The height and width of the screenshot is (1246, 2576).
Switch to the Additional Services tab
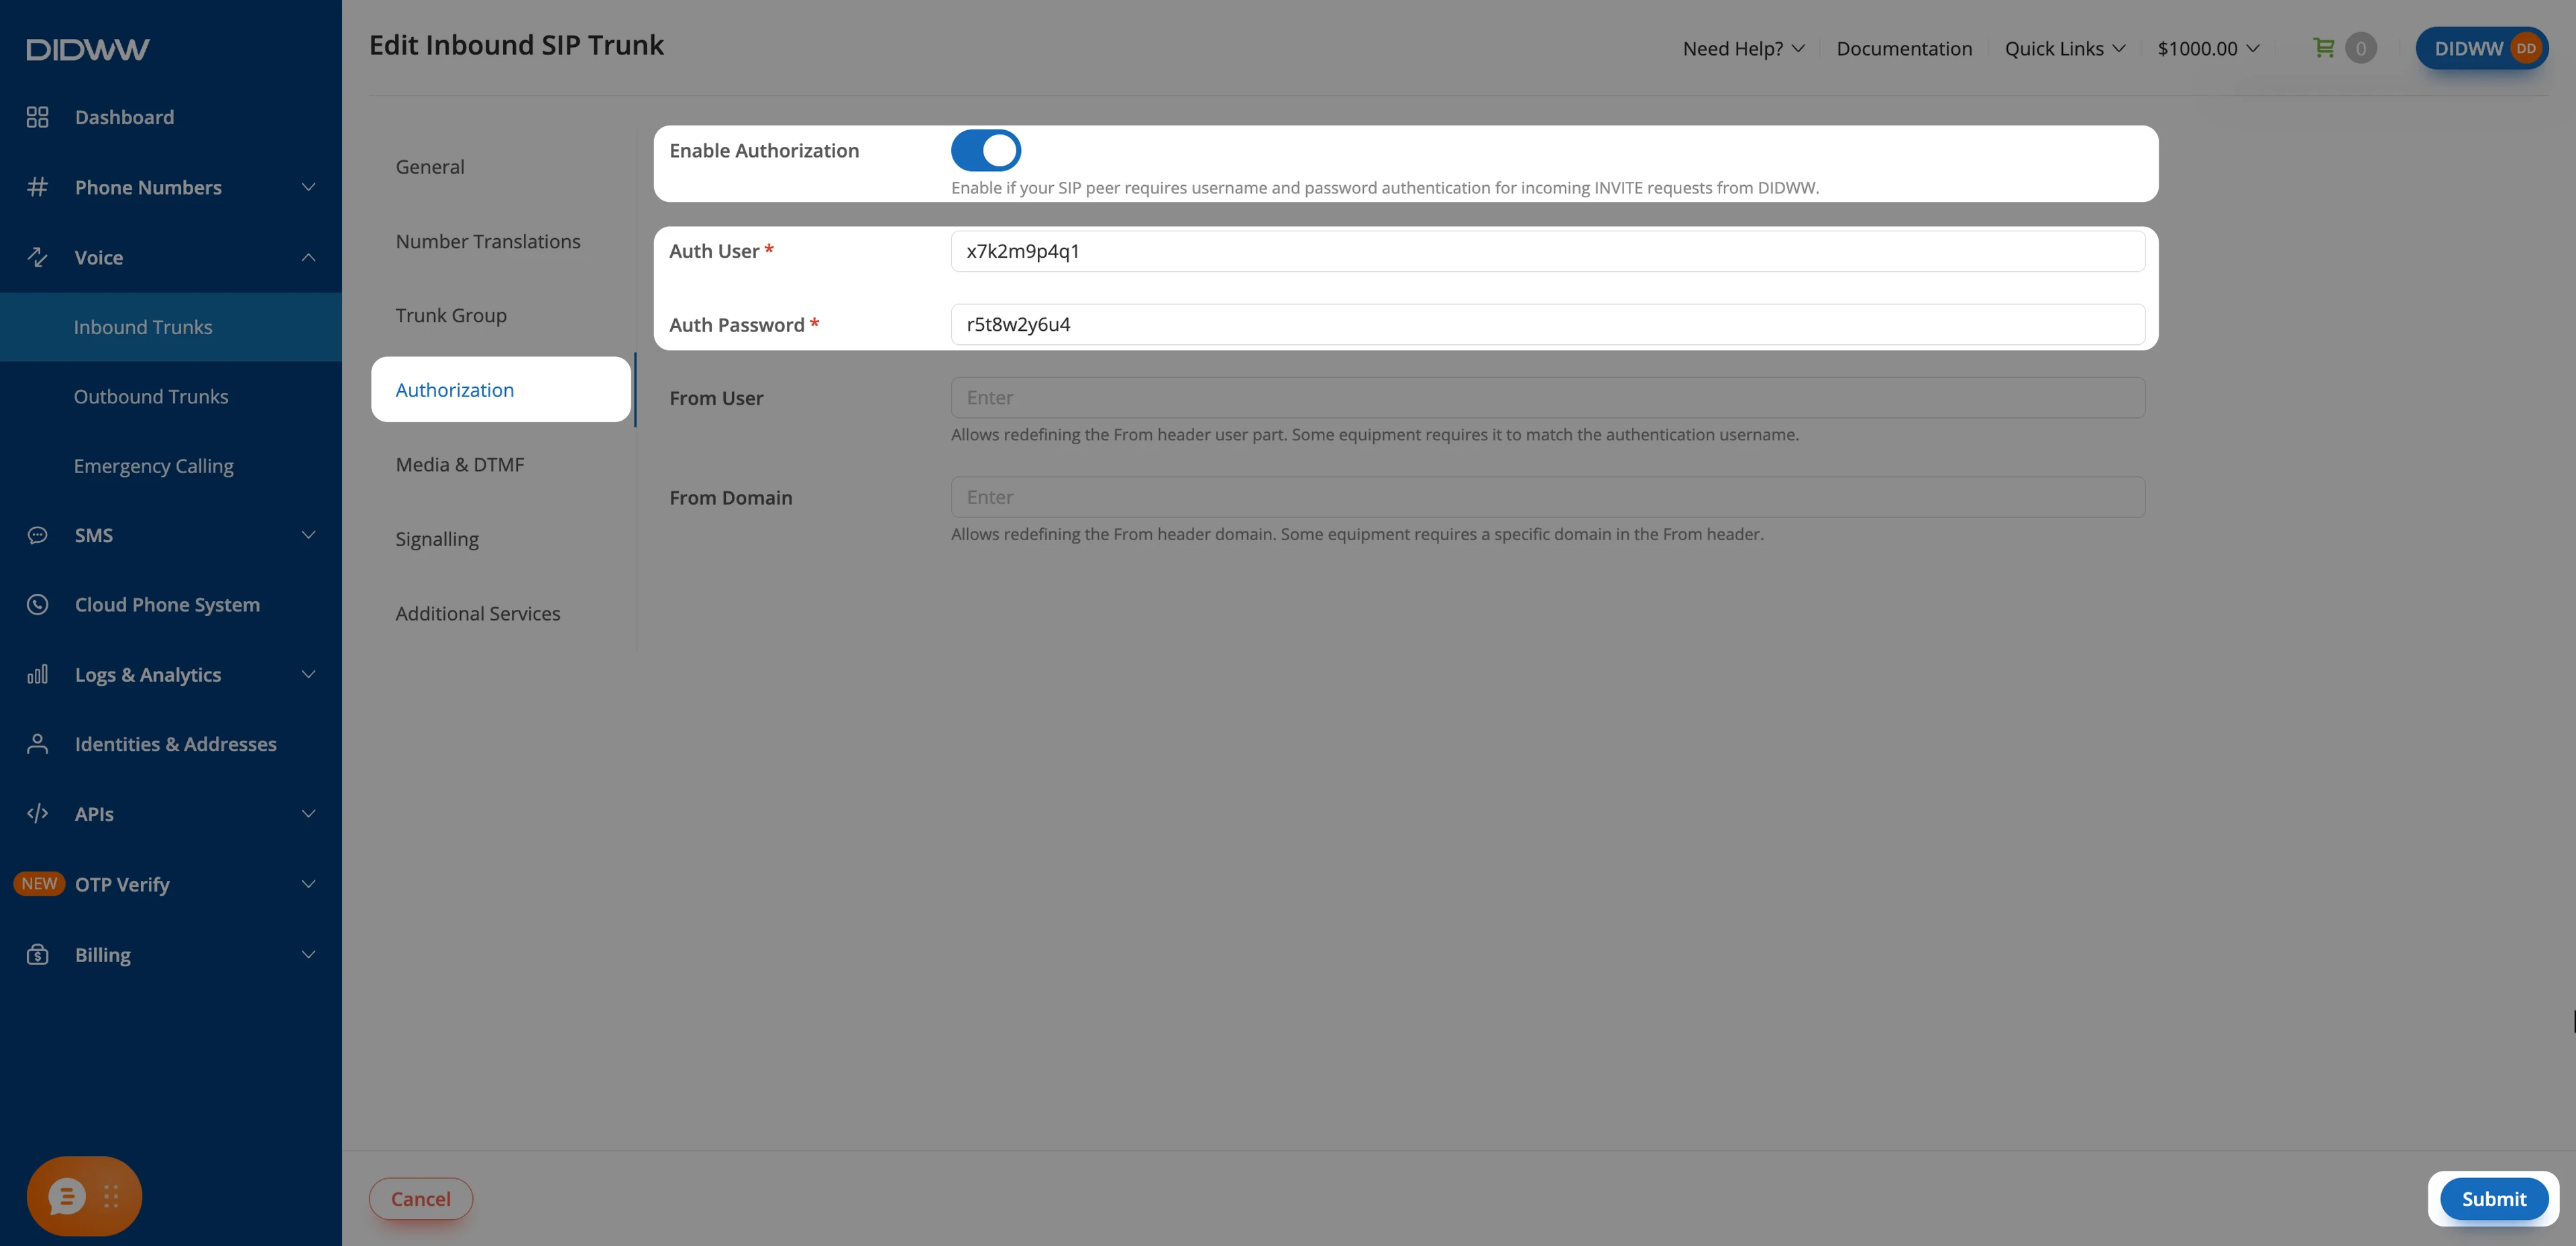(x=478, y=613)
